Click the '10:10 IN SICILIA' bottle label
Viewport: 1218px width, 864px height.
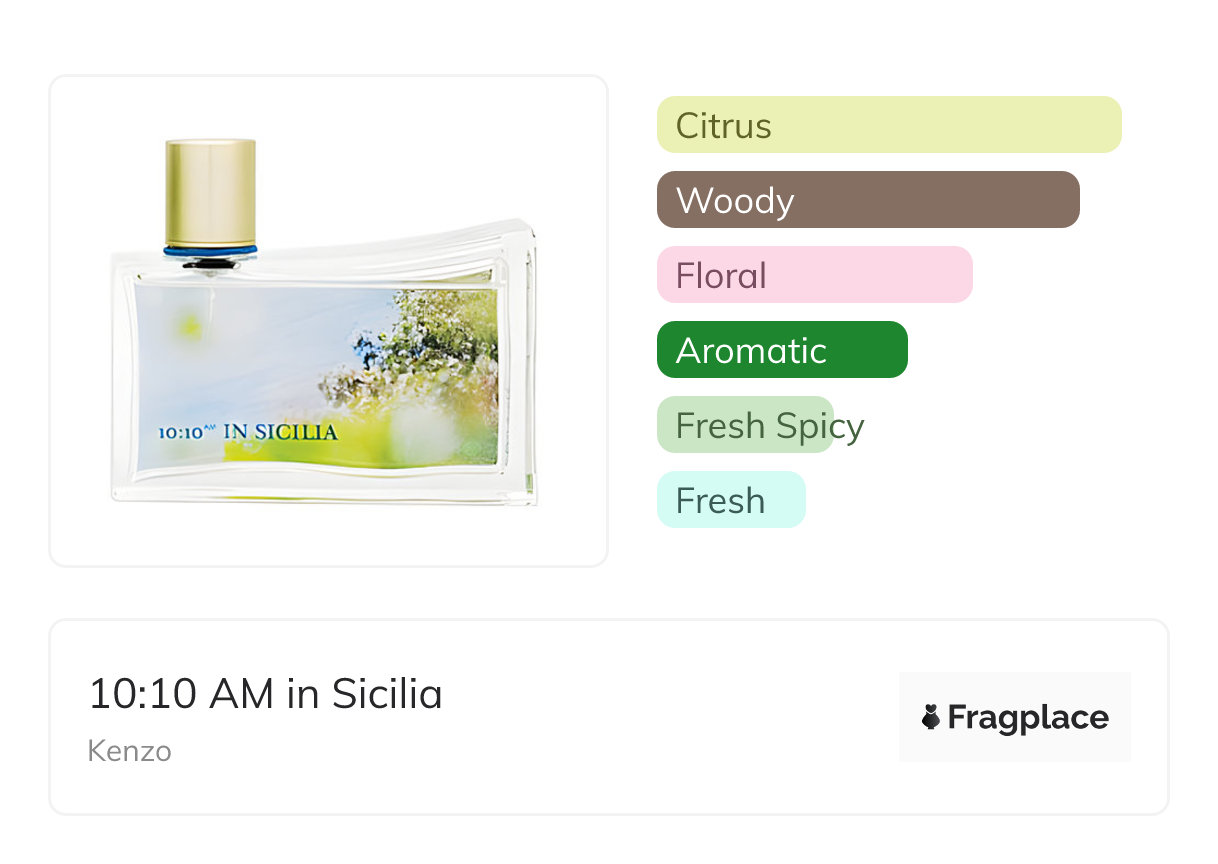(x=248, y=433)
